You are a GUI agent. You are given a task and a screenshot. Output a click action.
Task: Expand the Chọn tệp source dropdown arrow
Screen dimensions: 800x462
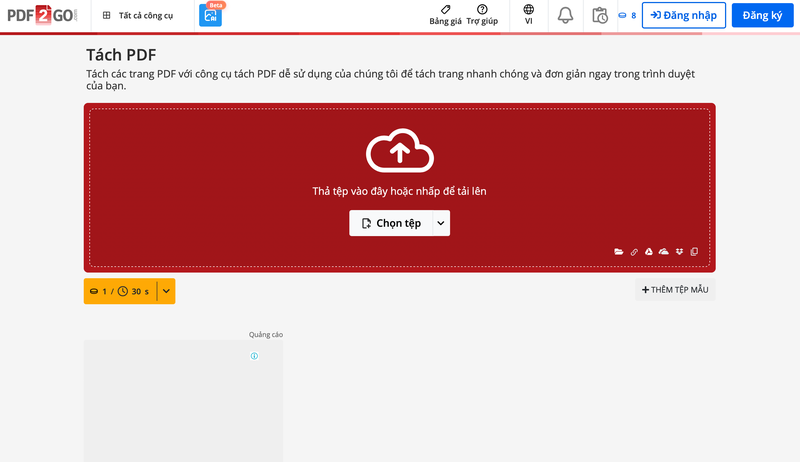pos(441,223)
